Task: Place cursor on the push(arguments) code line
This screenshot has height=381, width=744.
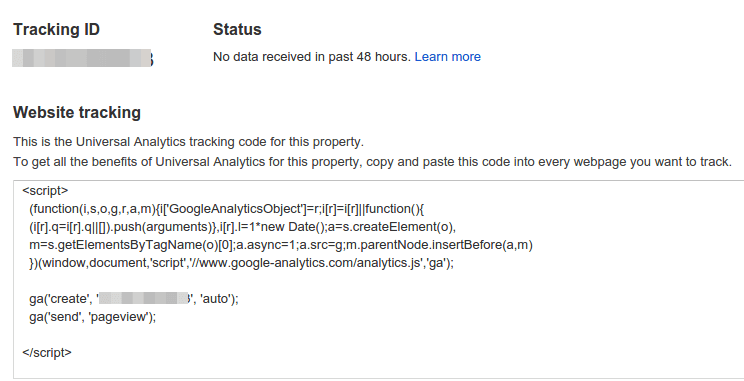Action: click(242, 227)
